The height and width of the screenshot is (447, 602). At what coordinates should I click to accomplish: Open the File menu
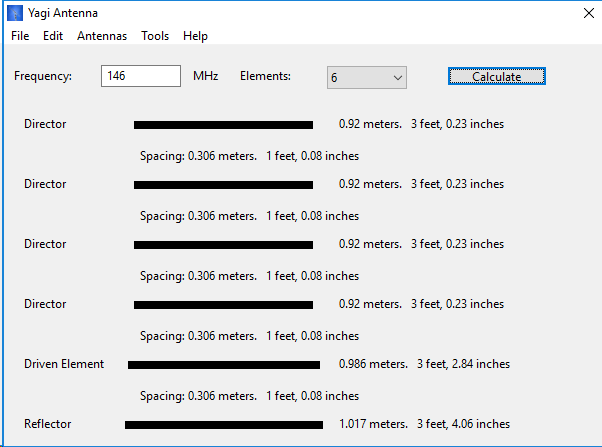coord(21,36)
